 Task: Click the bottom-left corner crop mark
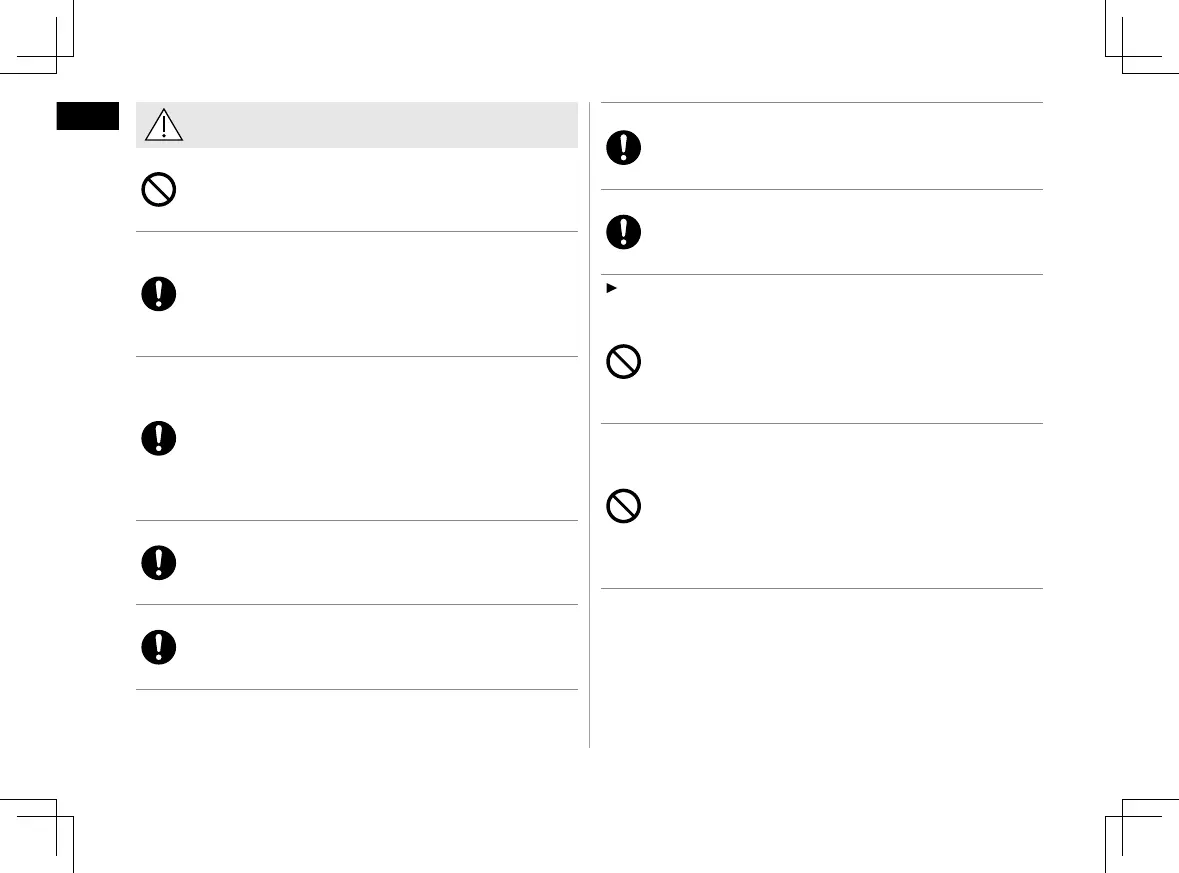point(56,816)
